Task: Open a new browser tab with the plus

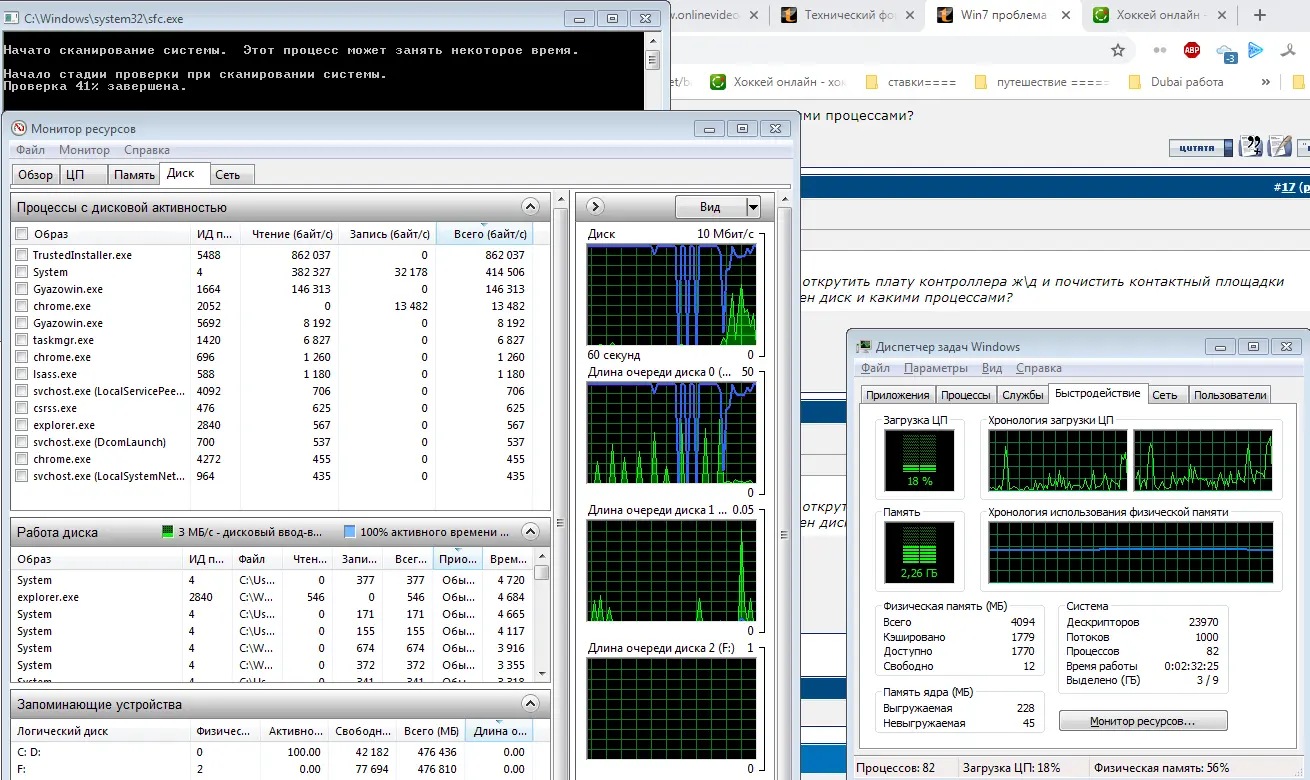Action: pyautogui.click(x=1260, y=15)
